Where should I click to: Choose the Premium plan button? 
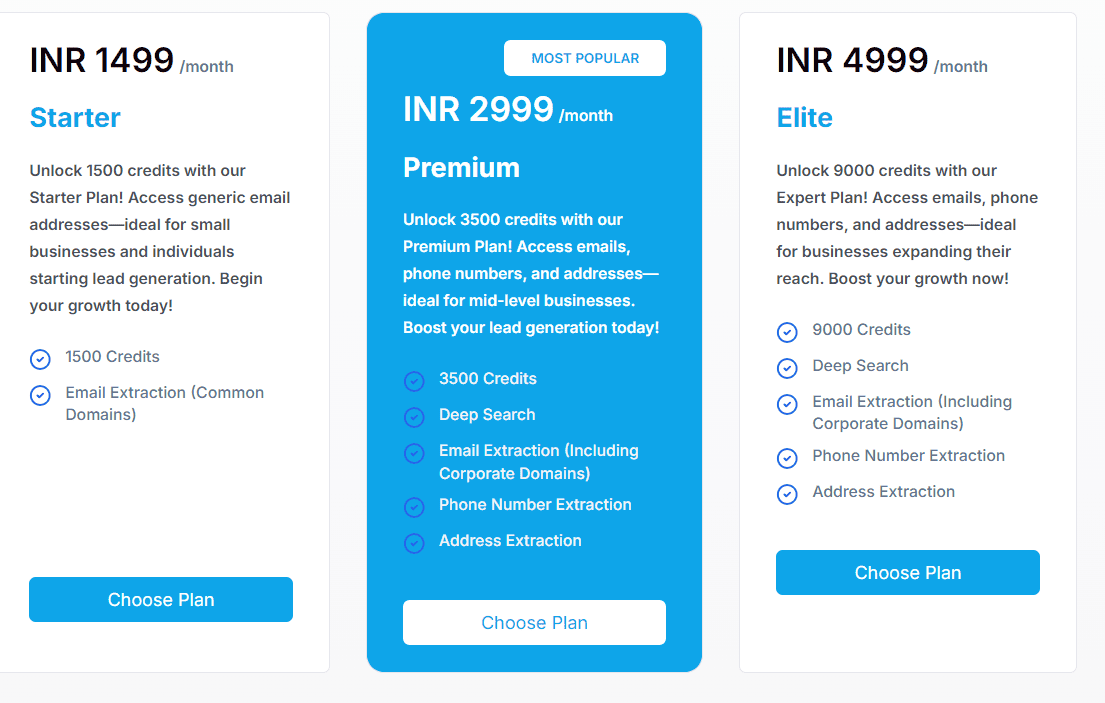click(x=534, y=623)
